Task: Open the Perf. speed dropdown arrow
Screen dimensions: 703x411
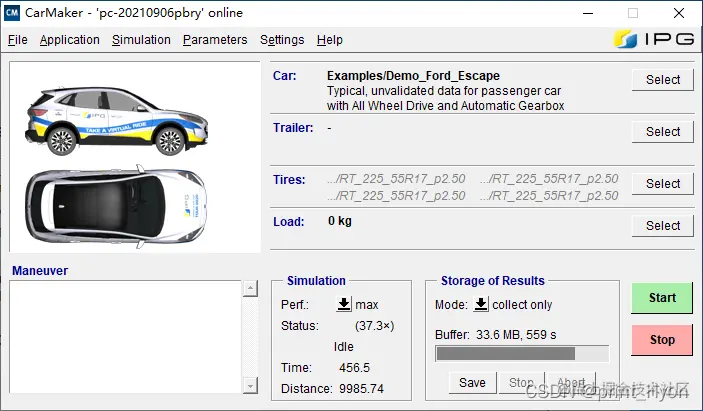Action: coord(344,304)
